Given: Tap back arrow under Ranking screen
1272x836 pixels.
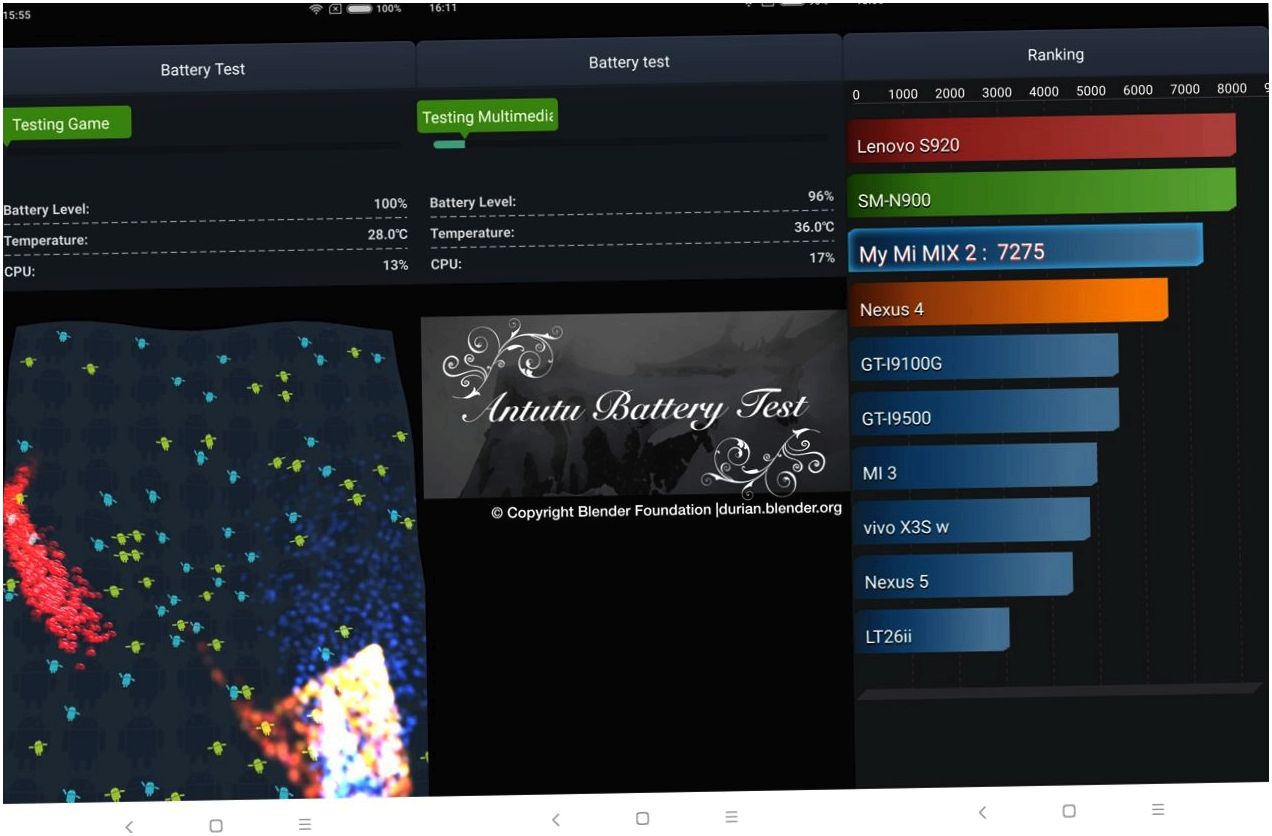Looking at the screenshot, I should [983, 813].
